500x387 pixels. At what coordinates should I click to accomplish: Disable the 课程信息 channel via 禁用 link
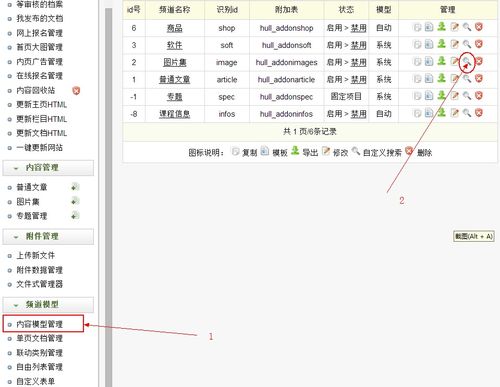359,114
